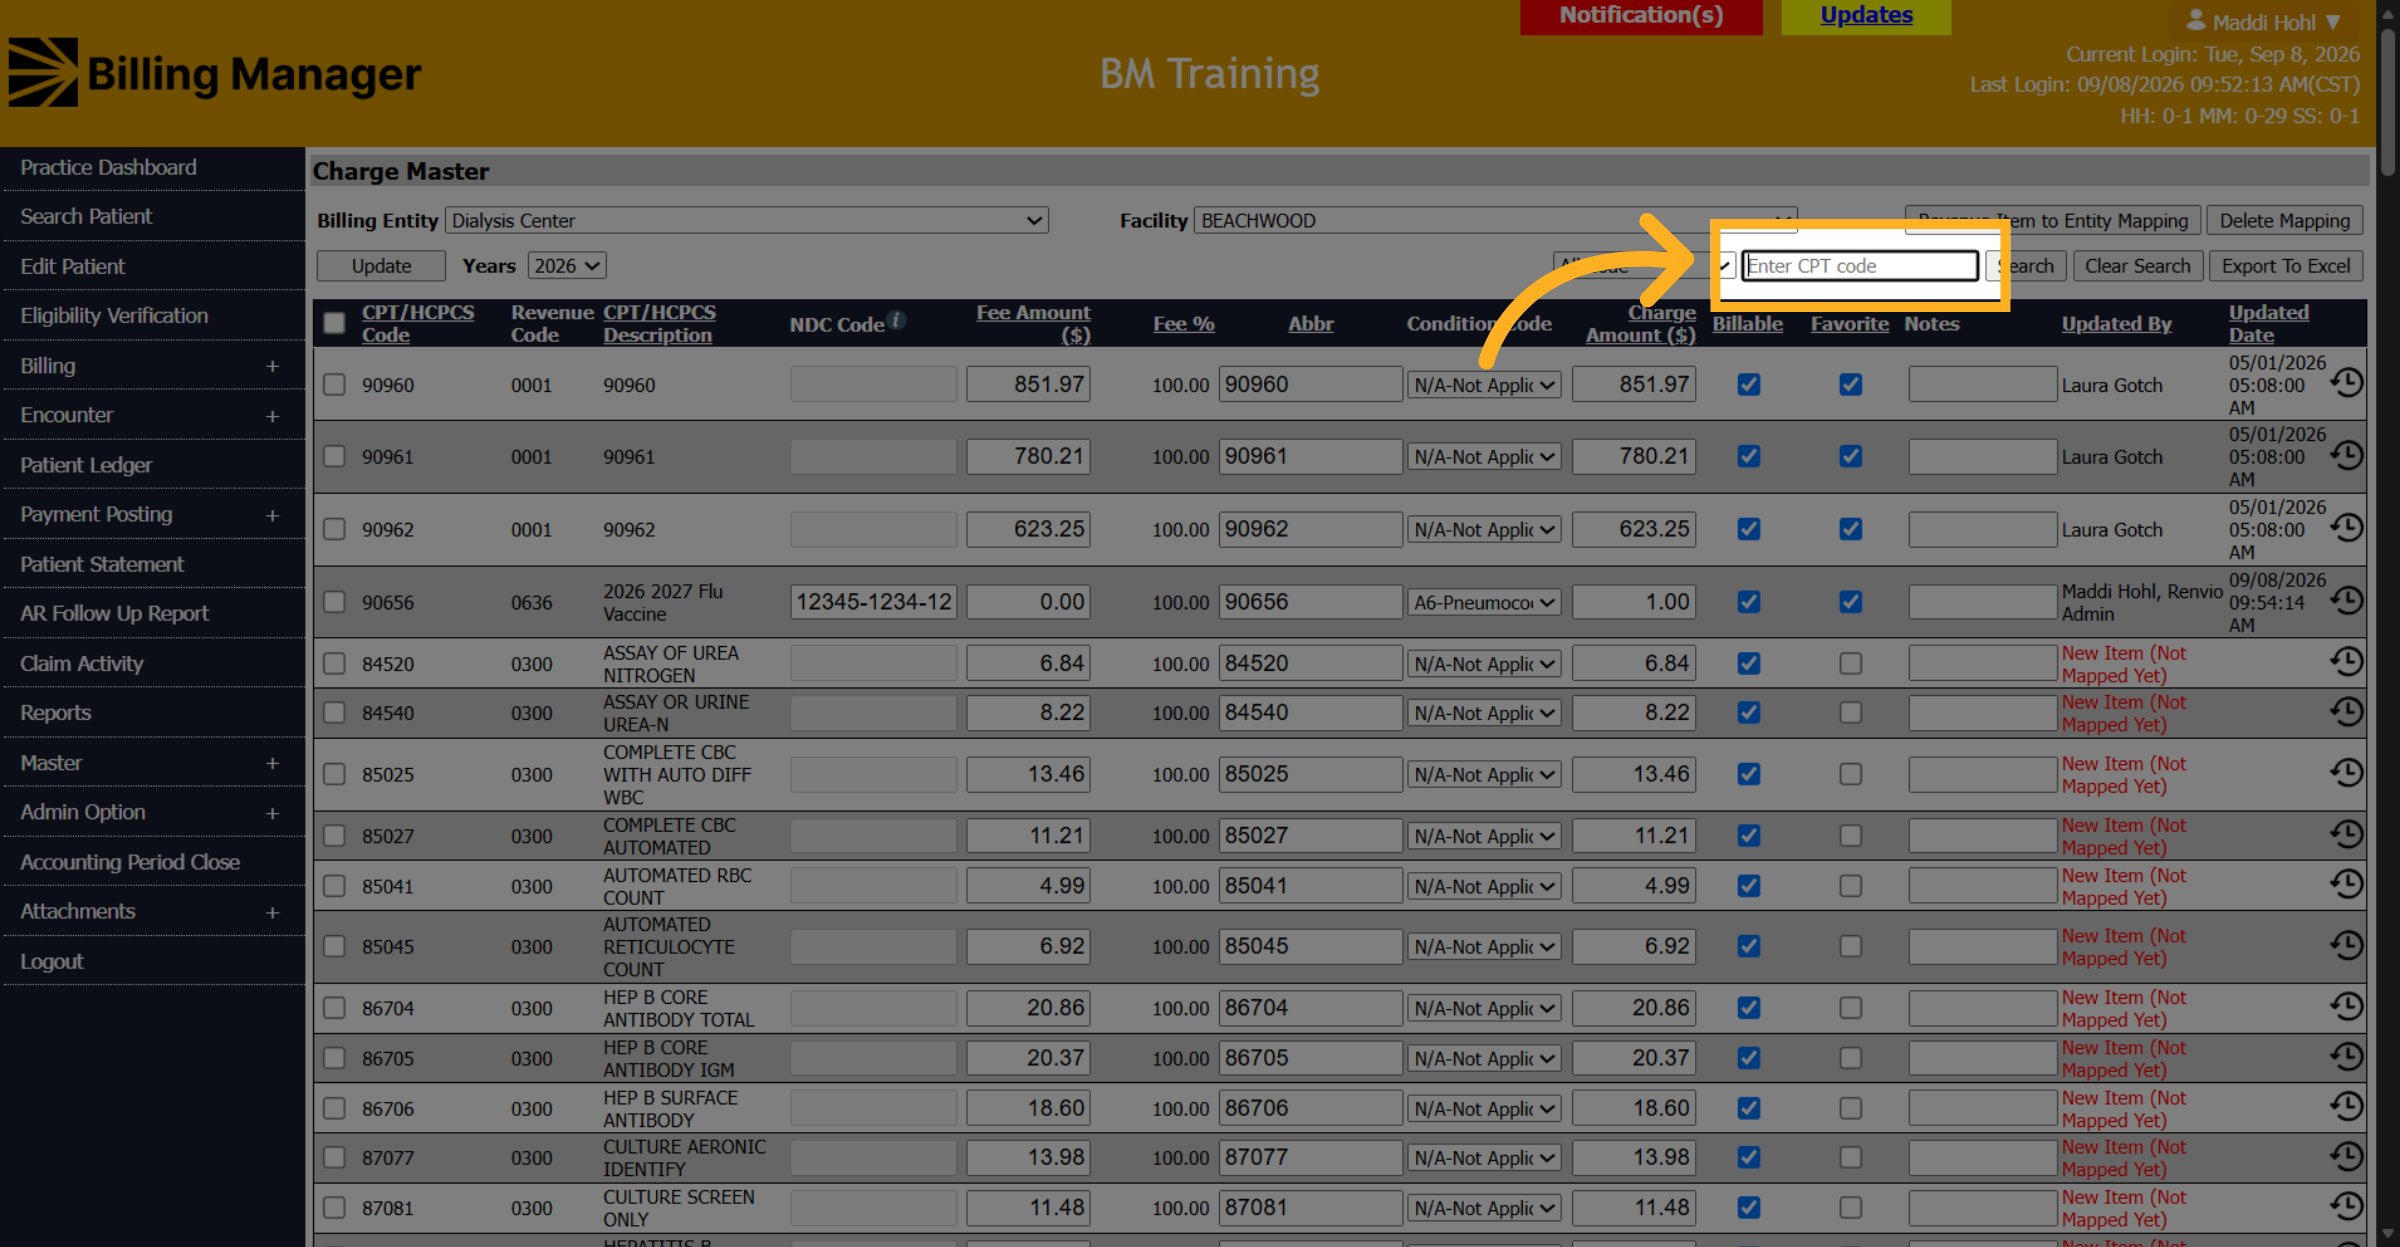Uncheck Billable for code 90961
This screenshot has height=1247, width=2400.
tap(1748, 456)
